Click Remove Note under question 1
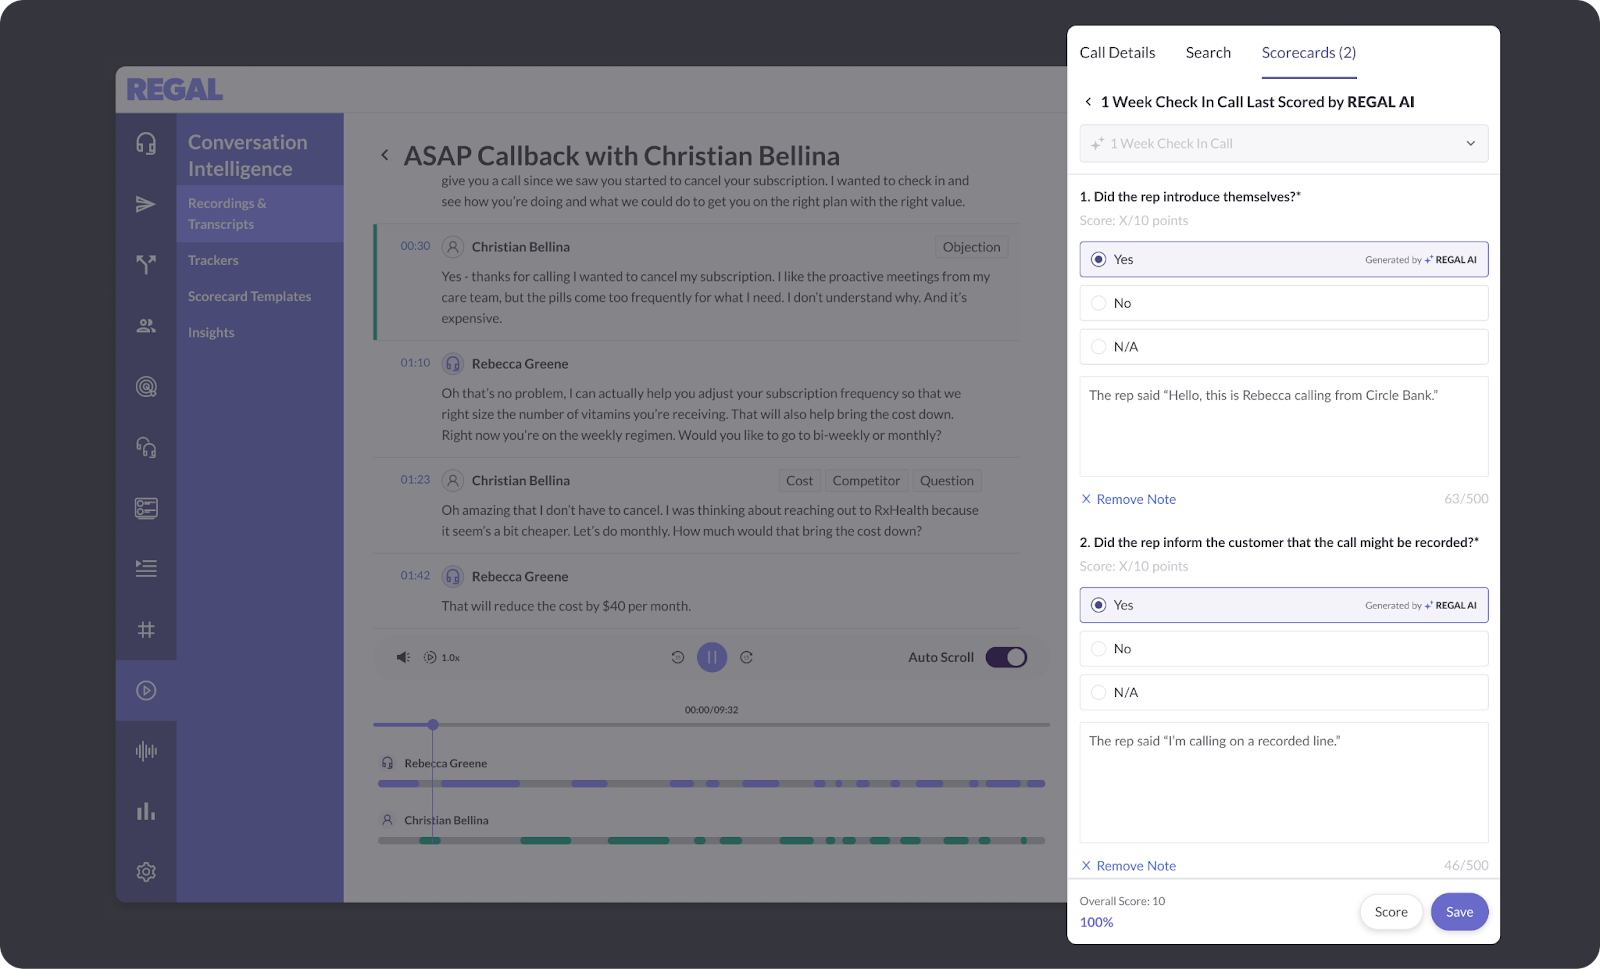1600x969 pixels. pyautogui.click(x=1128, y=499)
